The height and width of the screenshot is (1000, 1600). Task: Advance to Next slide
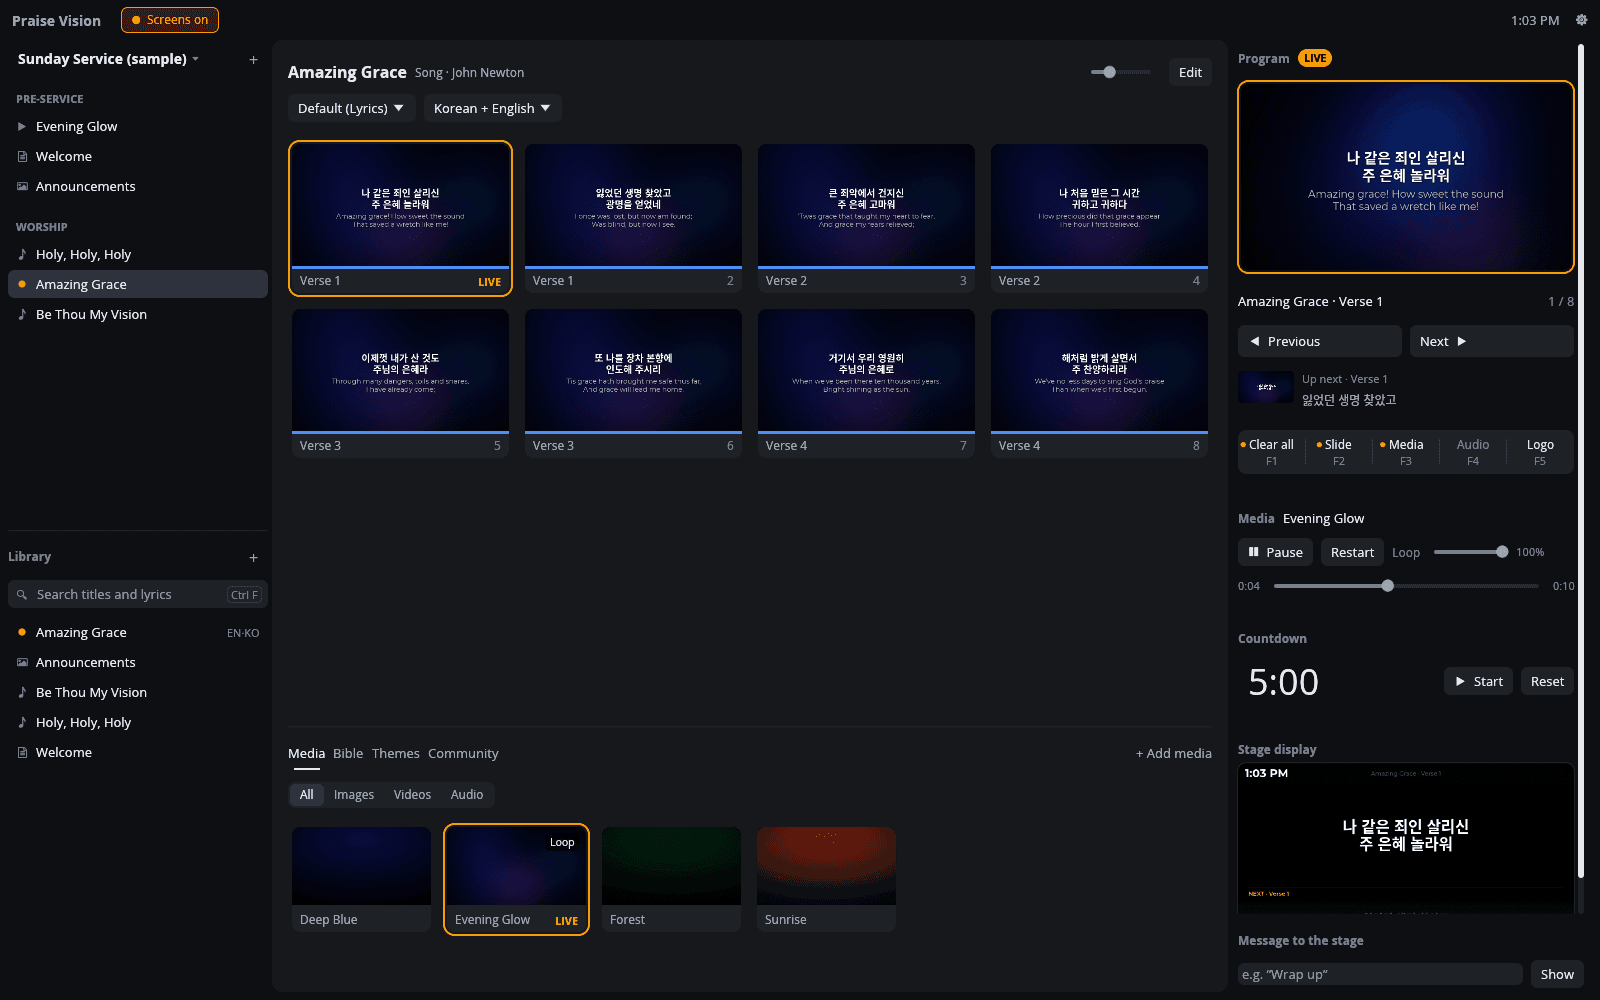(1491, 342)
